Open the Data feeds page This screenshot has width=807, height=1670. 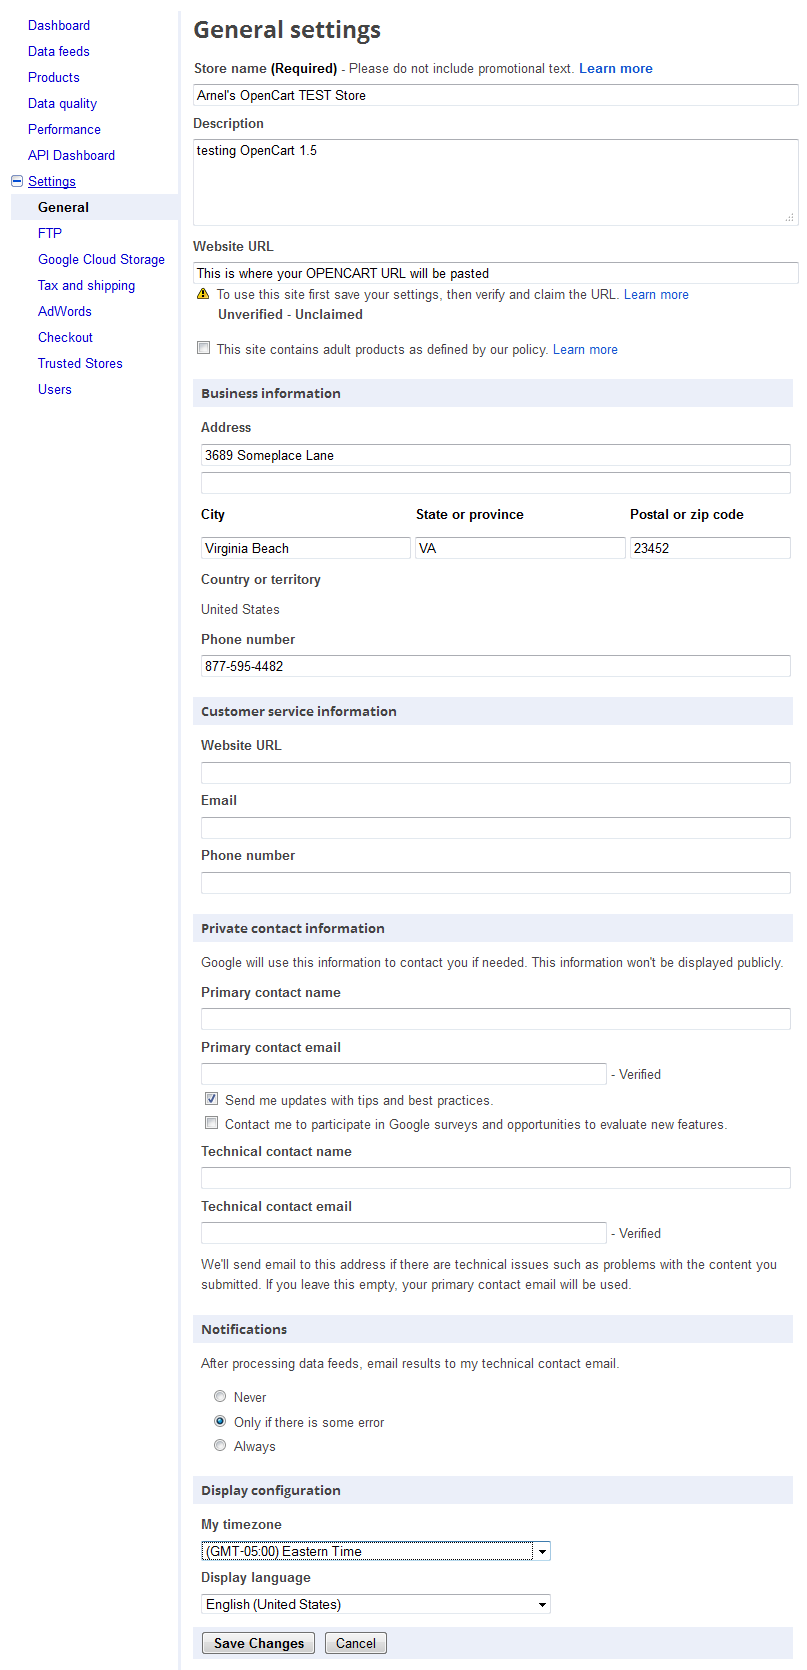pos(59,51)
